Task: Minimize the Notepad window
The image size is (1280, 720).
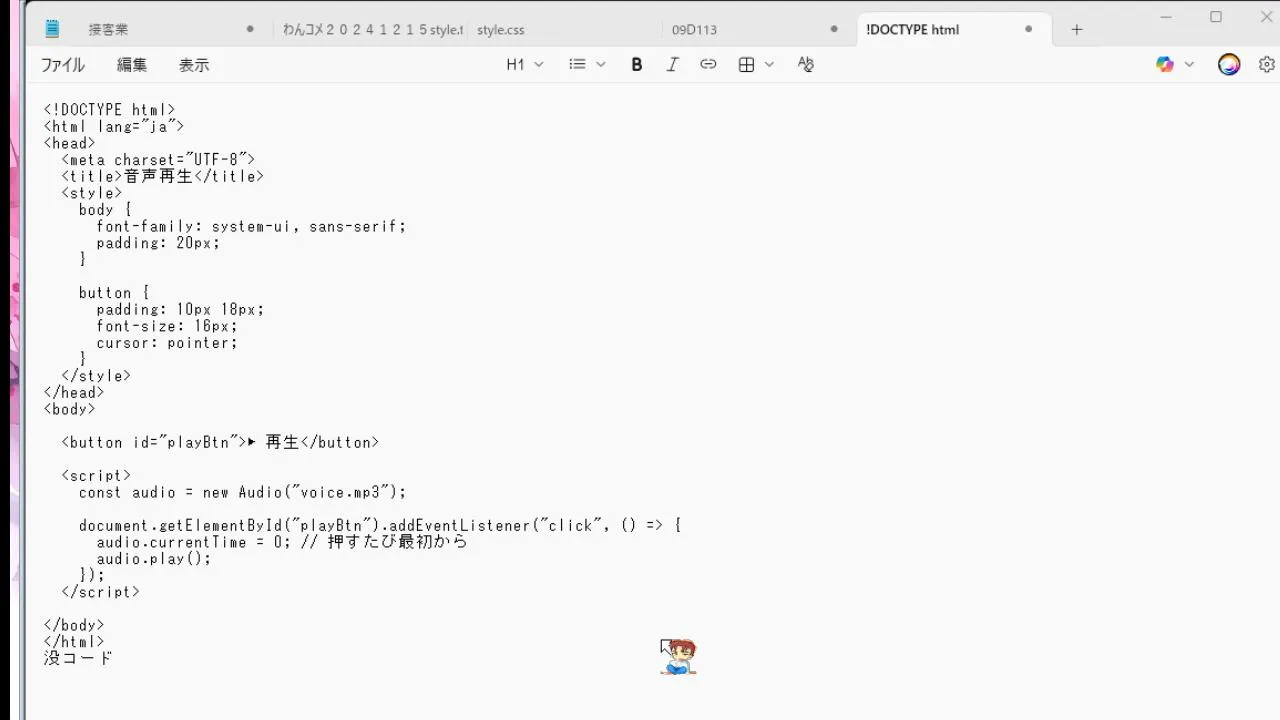Action: point(1167,17)
